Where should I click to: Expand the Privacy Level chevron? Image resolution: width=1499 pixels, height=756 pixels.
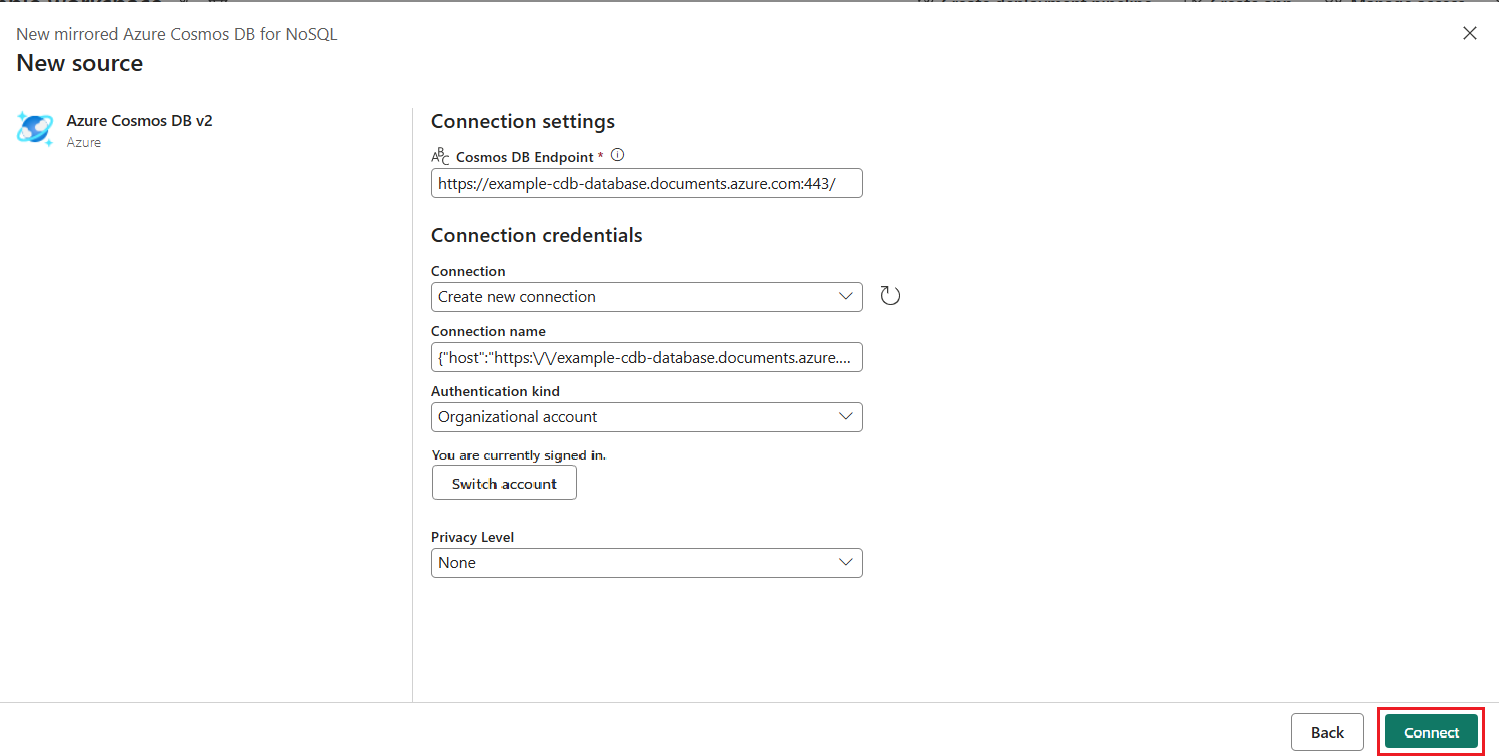845,562
